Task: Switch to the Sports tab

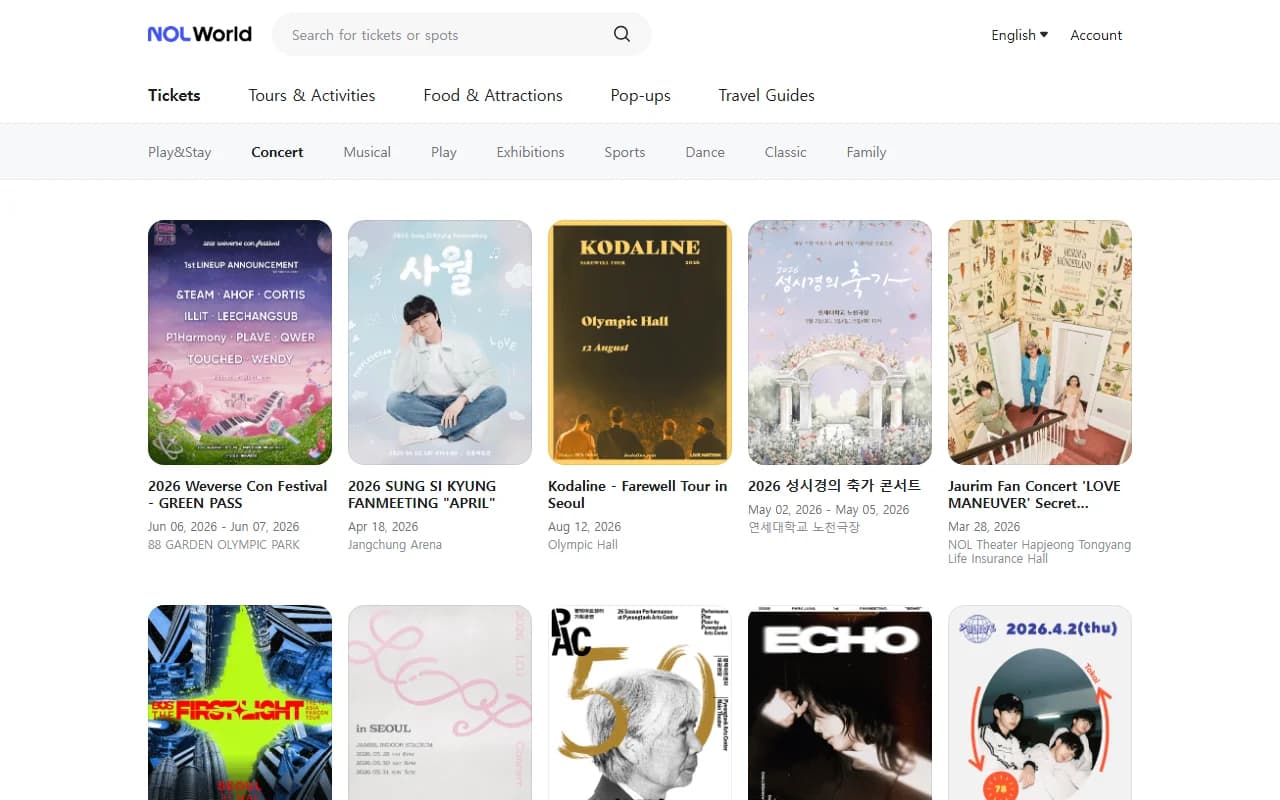Action: click(624, 151)
